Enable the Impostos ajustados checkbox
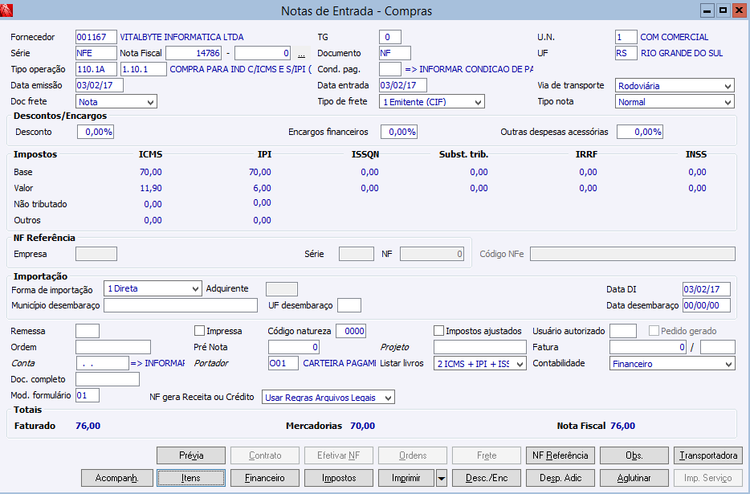Viewport: 750px width, 494px height. point(439,330)
